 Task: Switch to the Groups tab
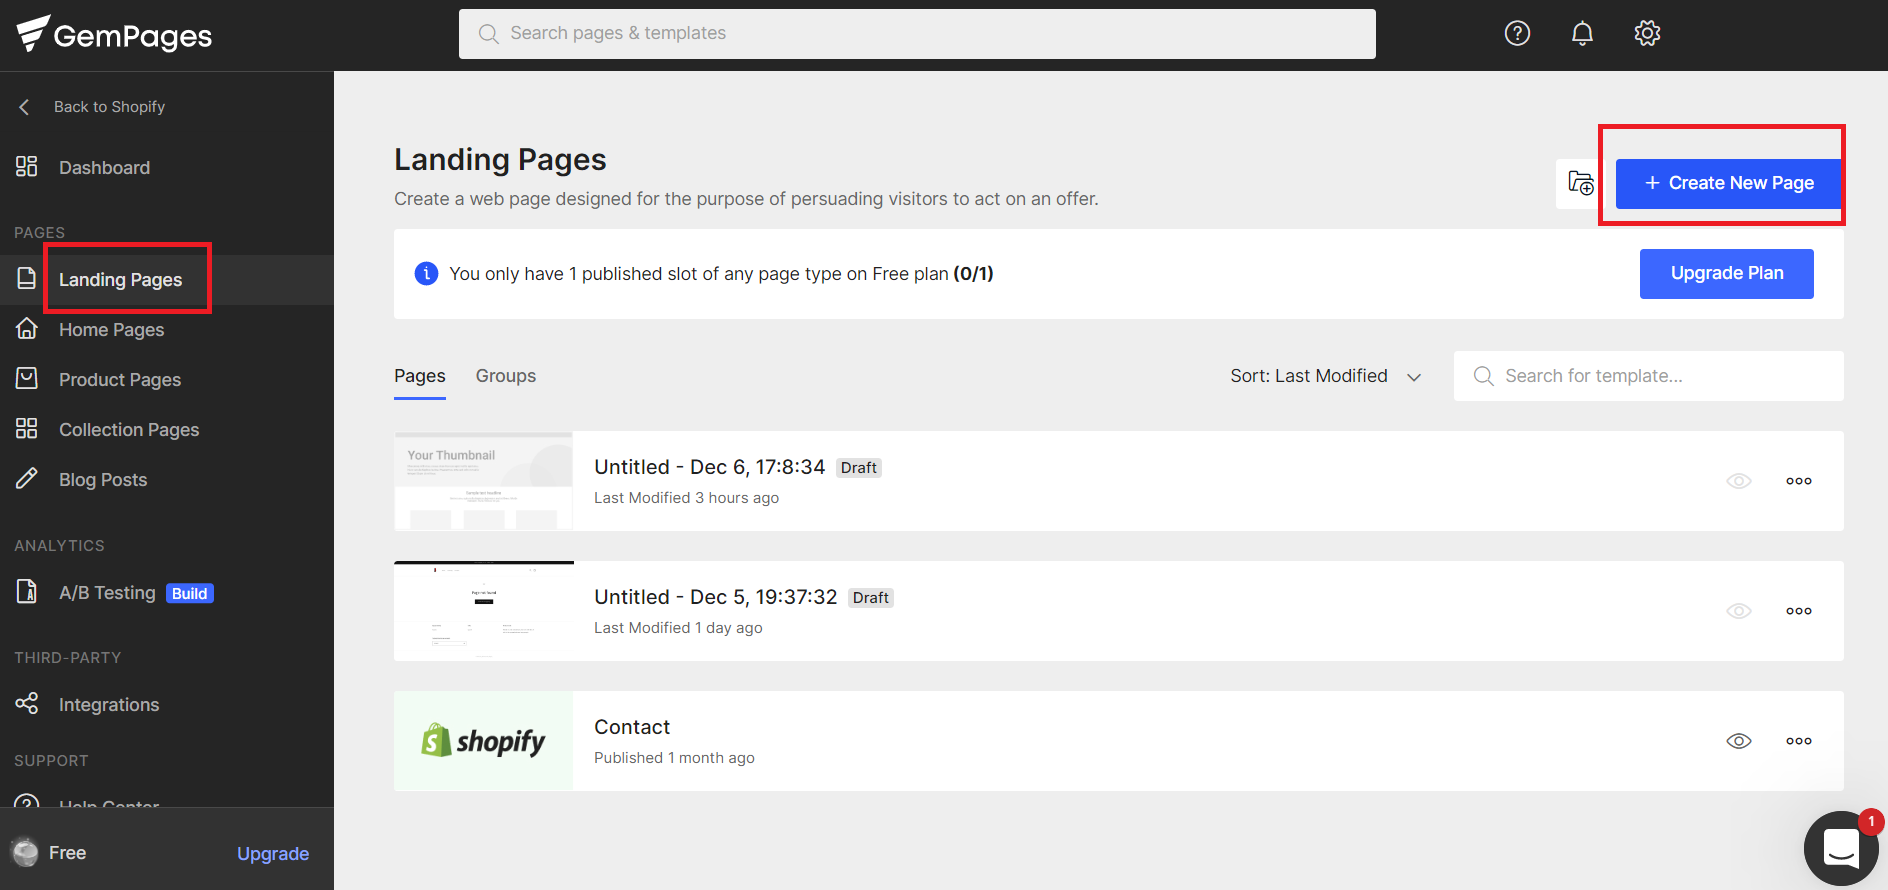[x=506, y=376]
